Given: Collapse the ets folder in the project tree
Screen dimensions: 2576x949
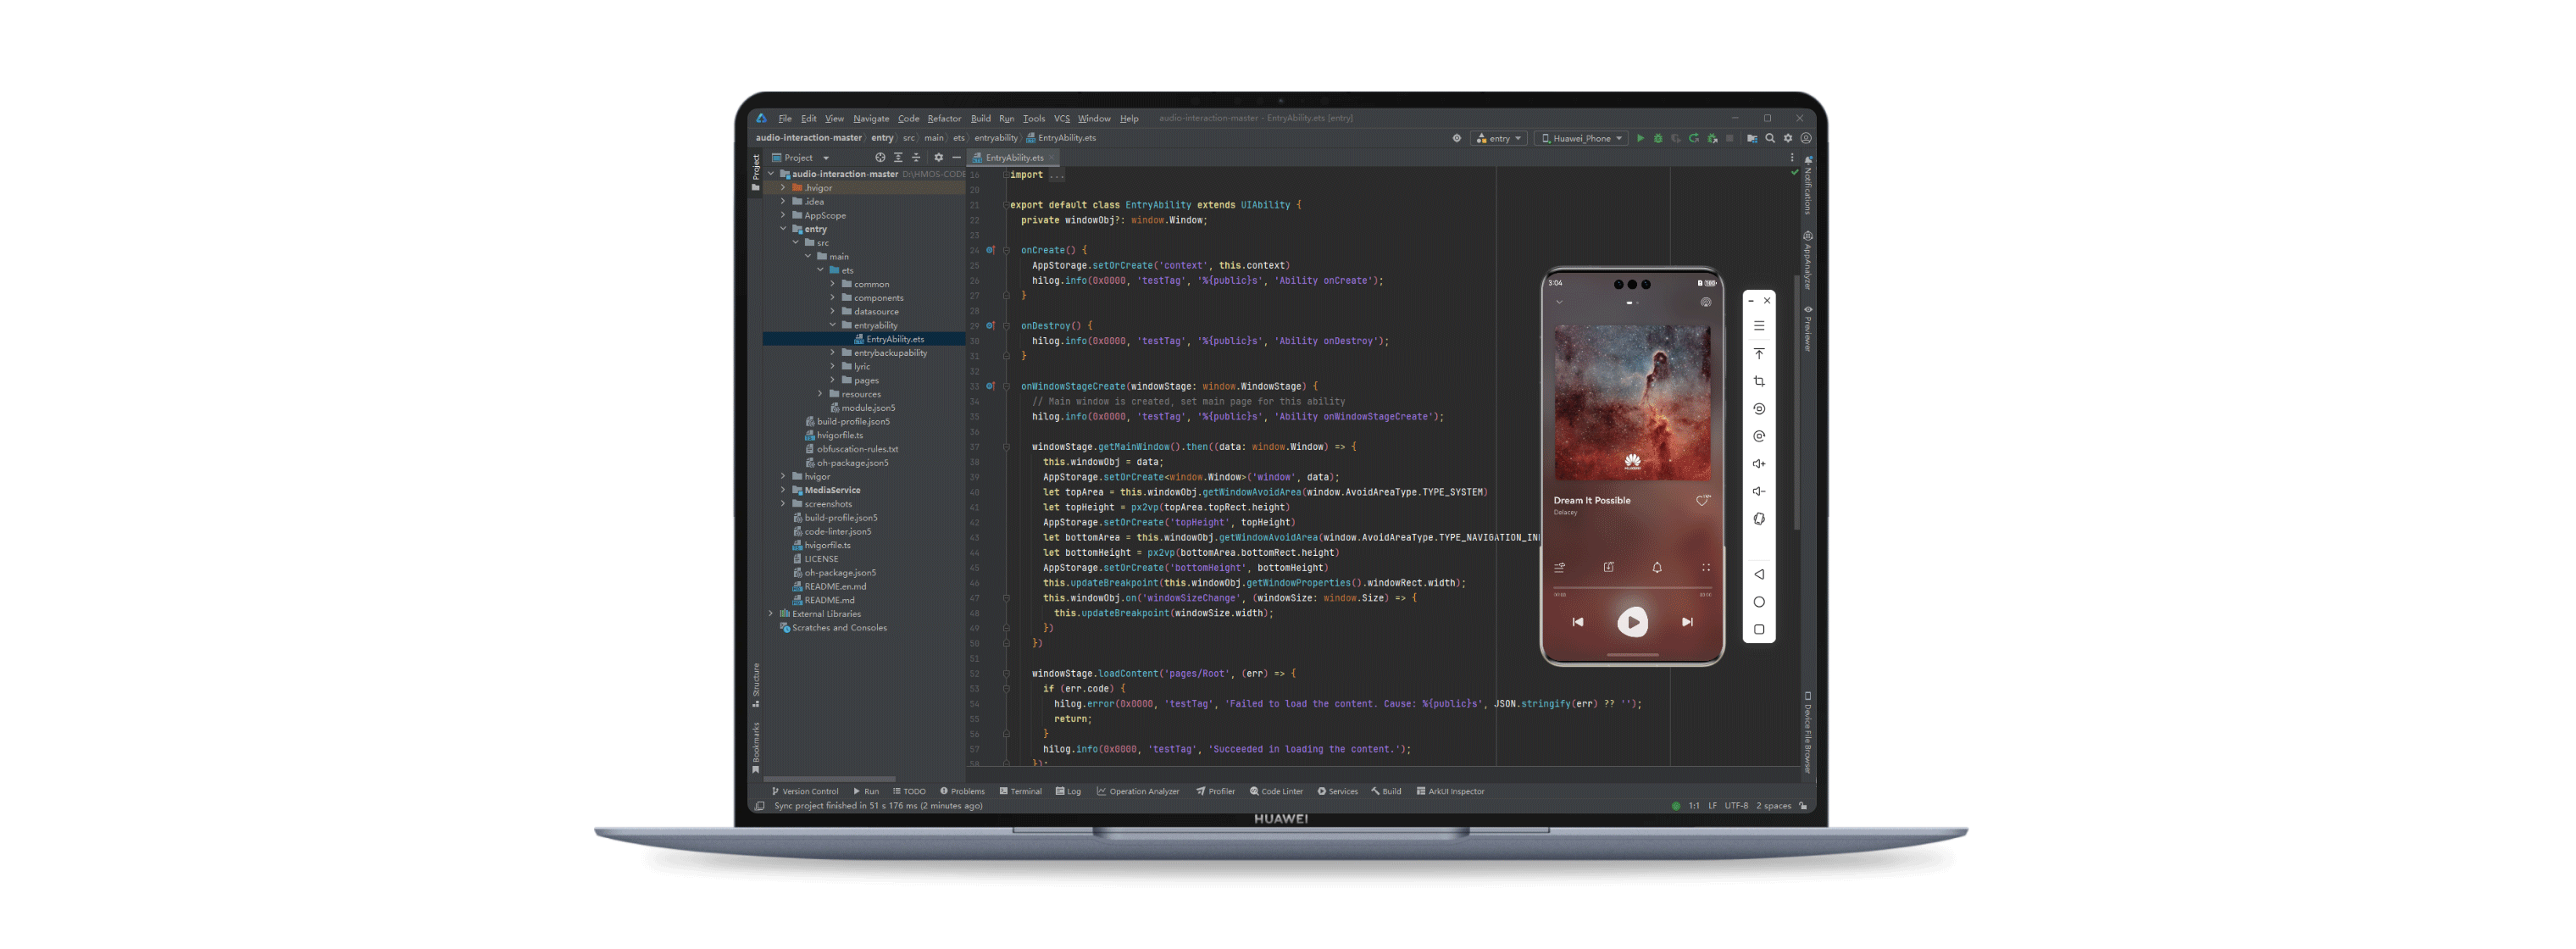Looking at the screenshot, I should tap(822, 270).
